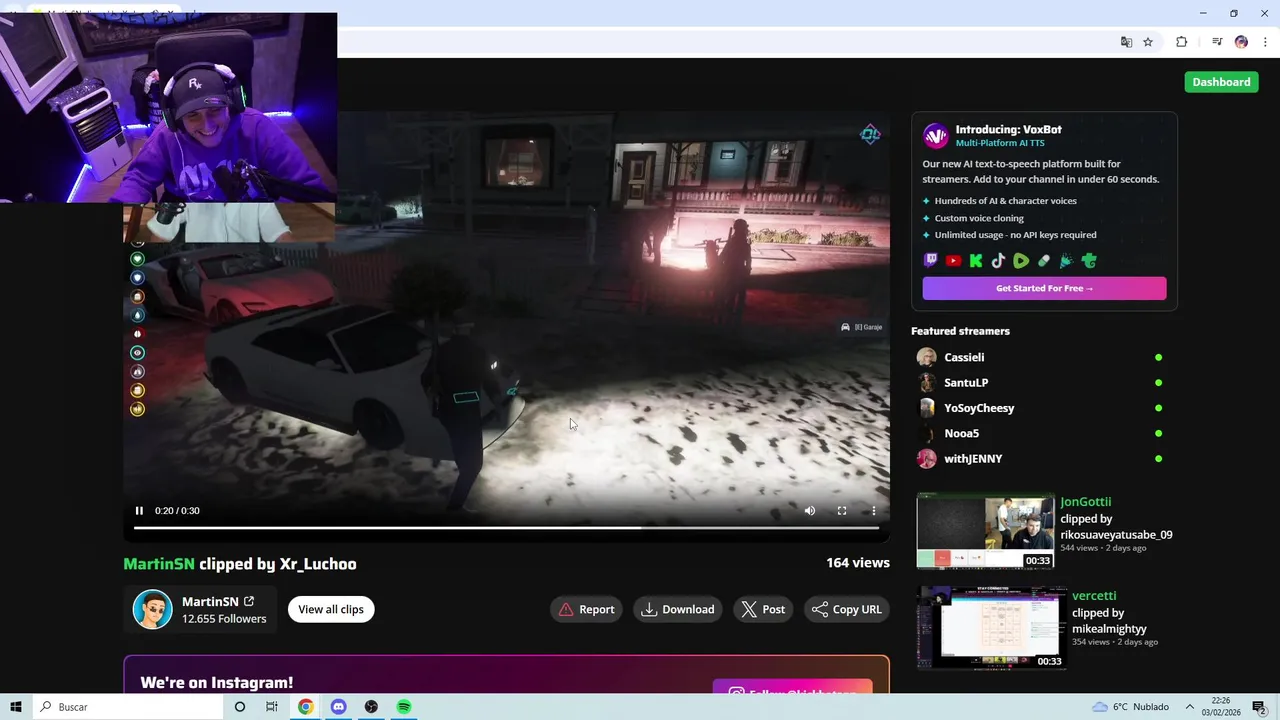Image resolution: width=1280 pixels, height=720 pixels.
Task: Switch to Chrome on the taskbar
Action: click(305, 707)
